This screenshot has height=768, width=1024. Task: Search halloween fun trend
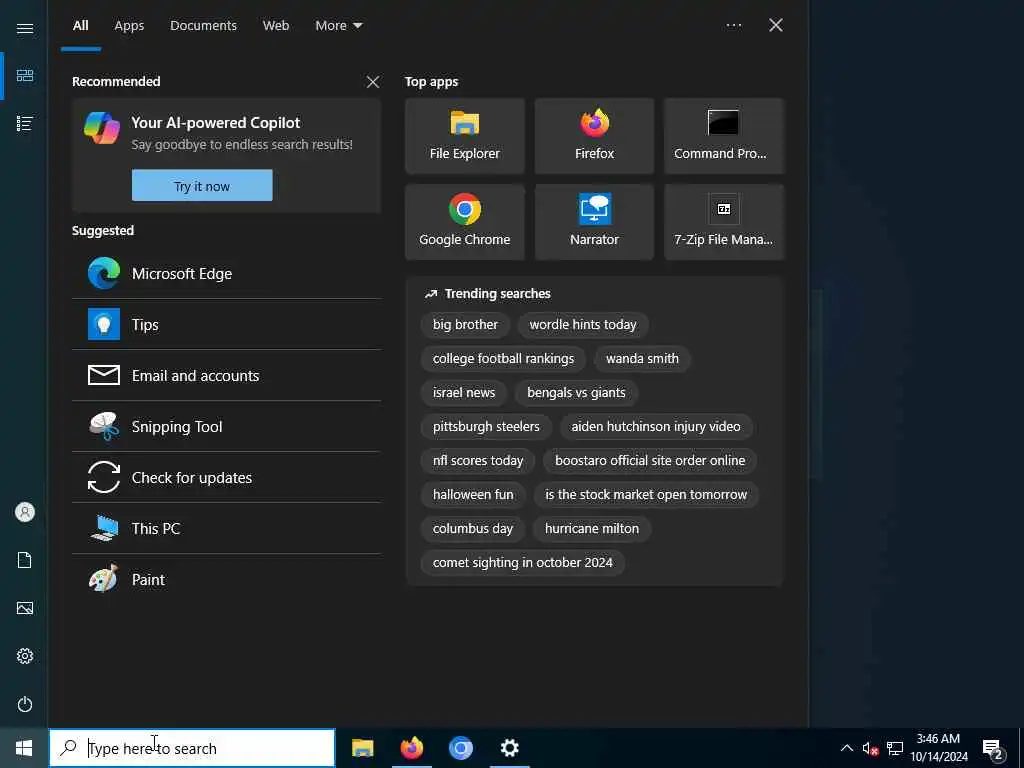coord(473,494)
